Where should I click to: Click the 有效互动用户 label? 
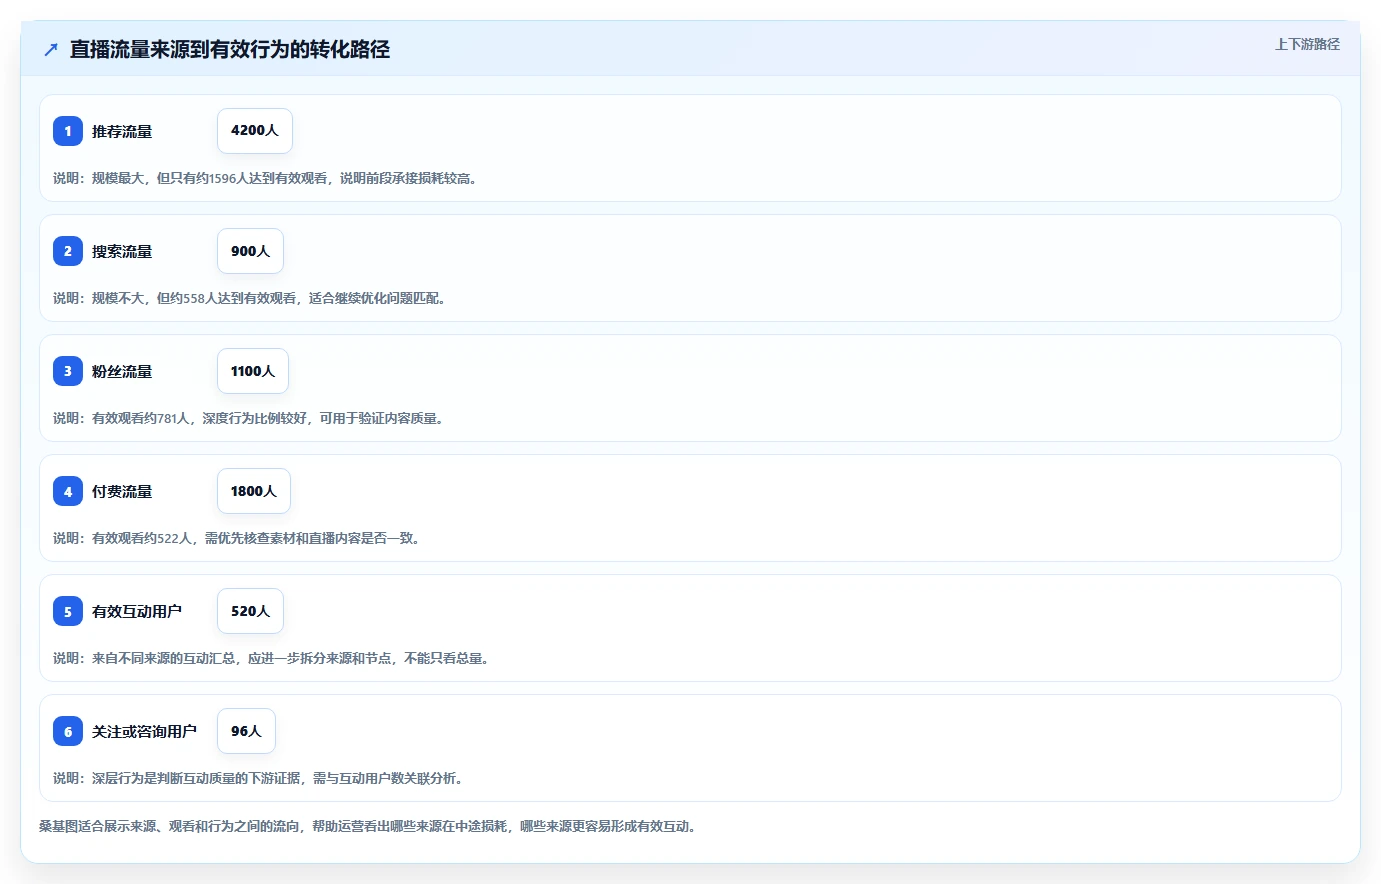coord(137,611)
